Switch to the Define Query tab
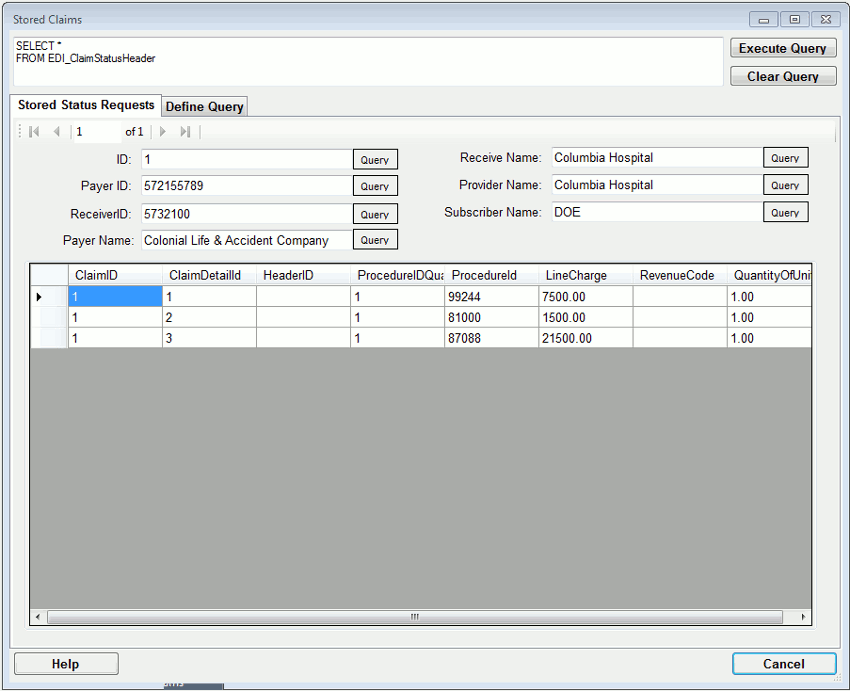Viewport: 850px width, 691px height. (x=204, y=106)
